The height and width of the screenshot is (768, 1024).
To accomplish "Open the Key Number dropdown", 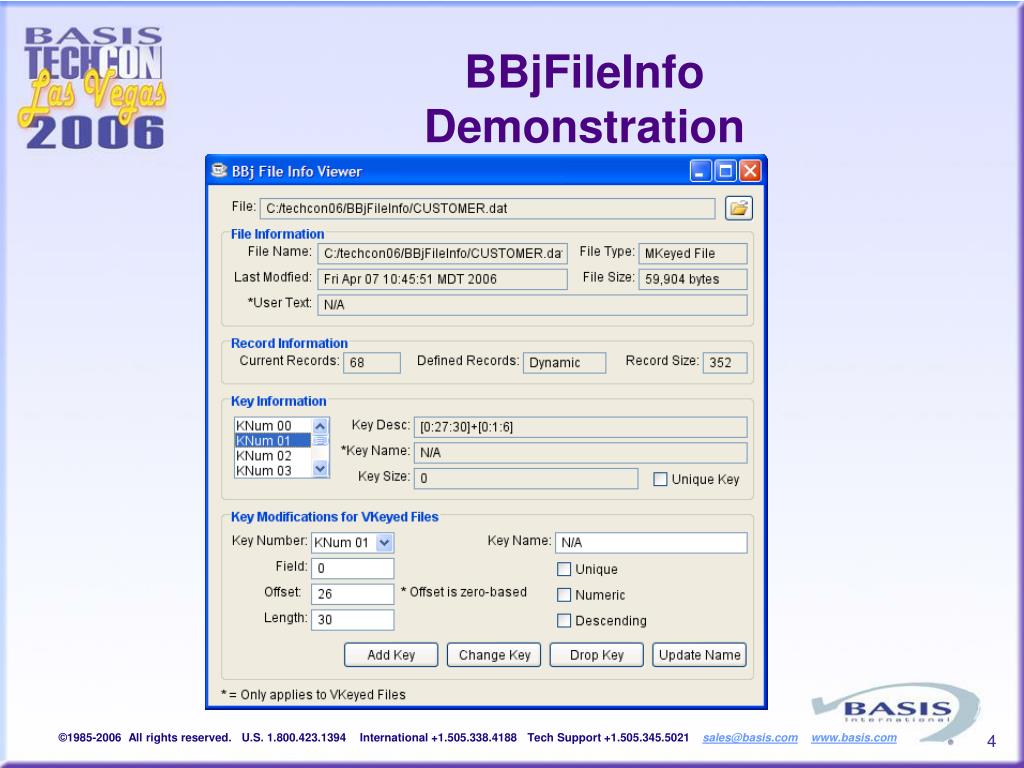I will tap(385, 542).
